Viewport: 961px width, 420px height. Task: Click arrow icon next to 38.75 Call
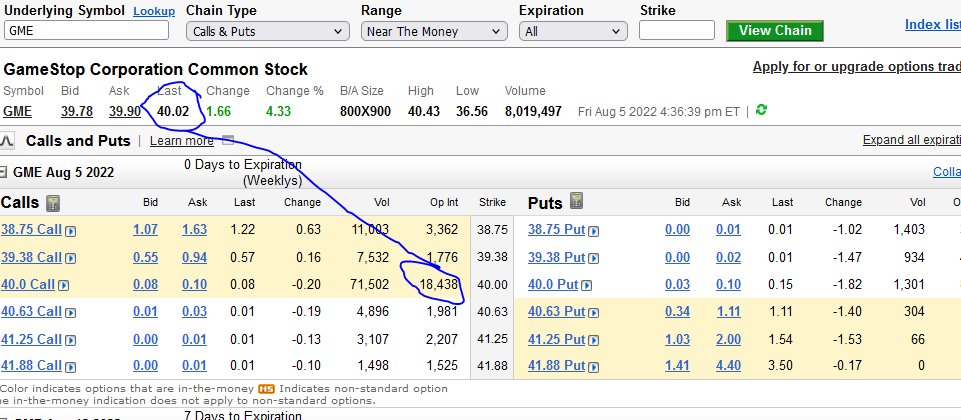[71, 231]
